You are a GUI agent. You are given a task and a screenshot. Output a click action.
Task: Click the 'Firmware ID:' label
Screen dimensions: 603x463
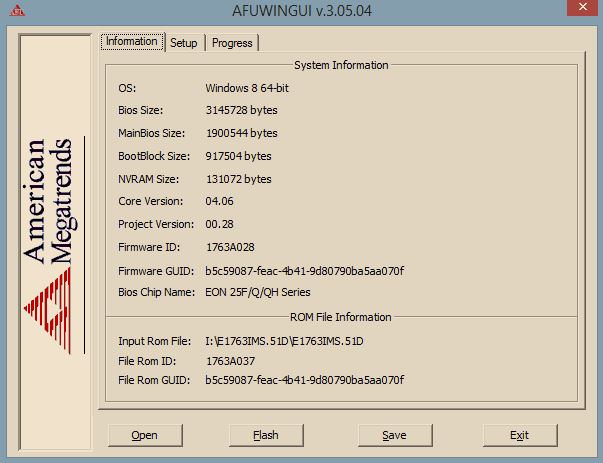pos(149,247)
